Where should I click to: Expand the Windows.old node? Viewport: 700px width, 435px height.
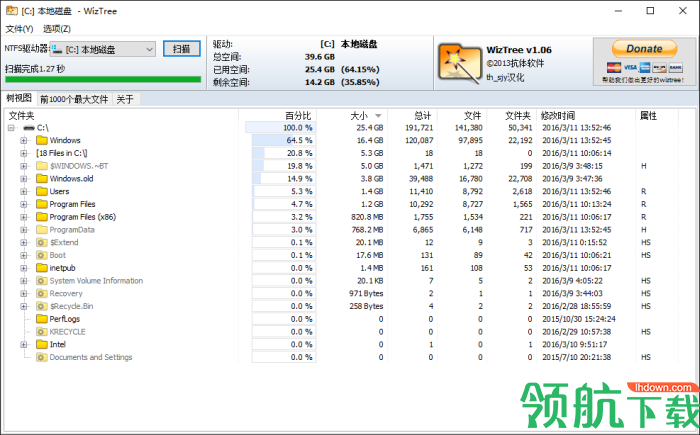24,179
